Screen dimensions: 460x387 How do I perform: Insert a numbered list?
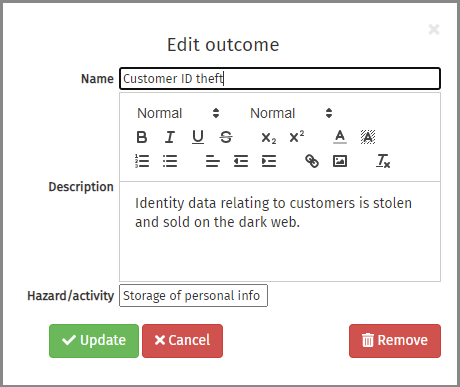click(142, 161)
